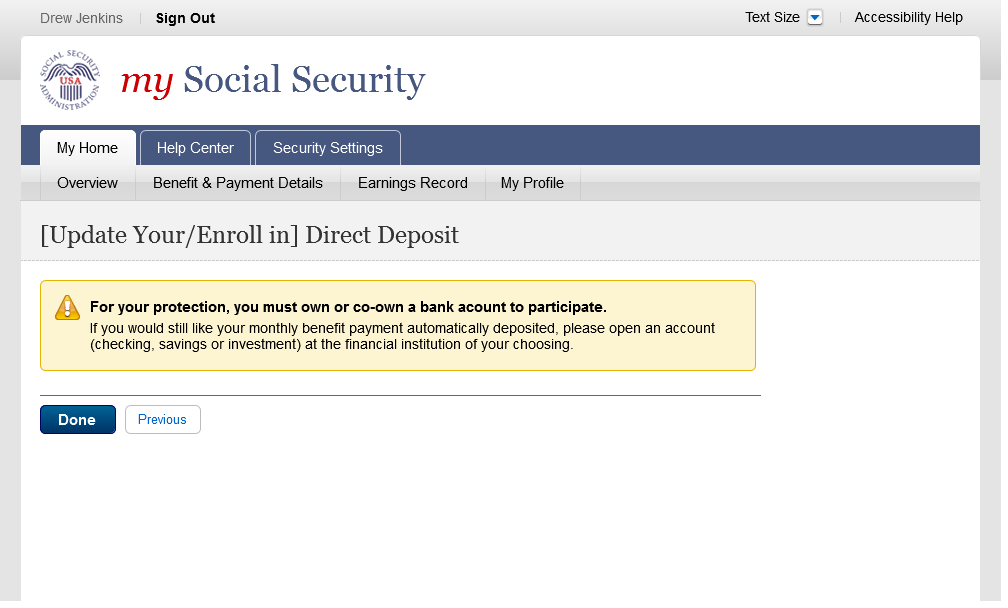
Task: Click the Social Security Administration seal logo
Action: 70,80
